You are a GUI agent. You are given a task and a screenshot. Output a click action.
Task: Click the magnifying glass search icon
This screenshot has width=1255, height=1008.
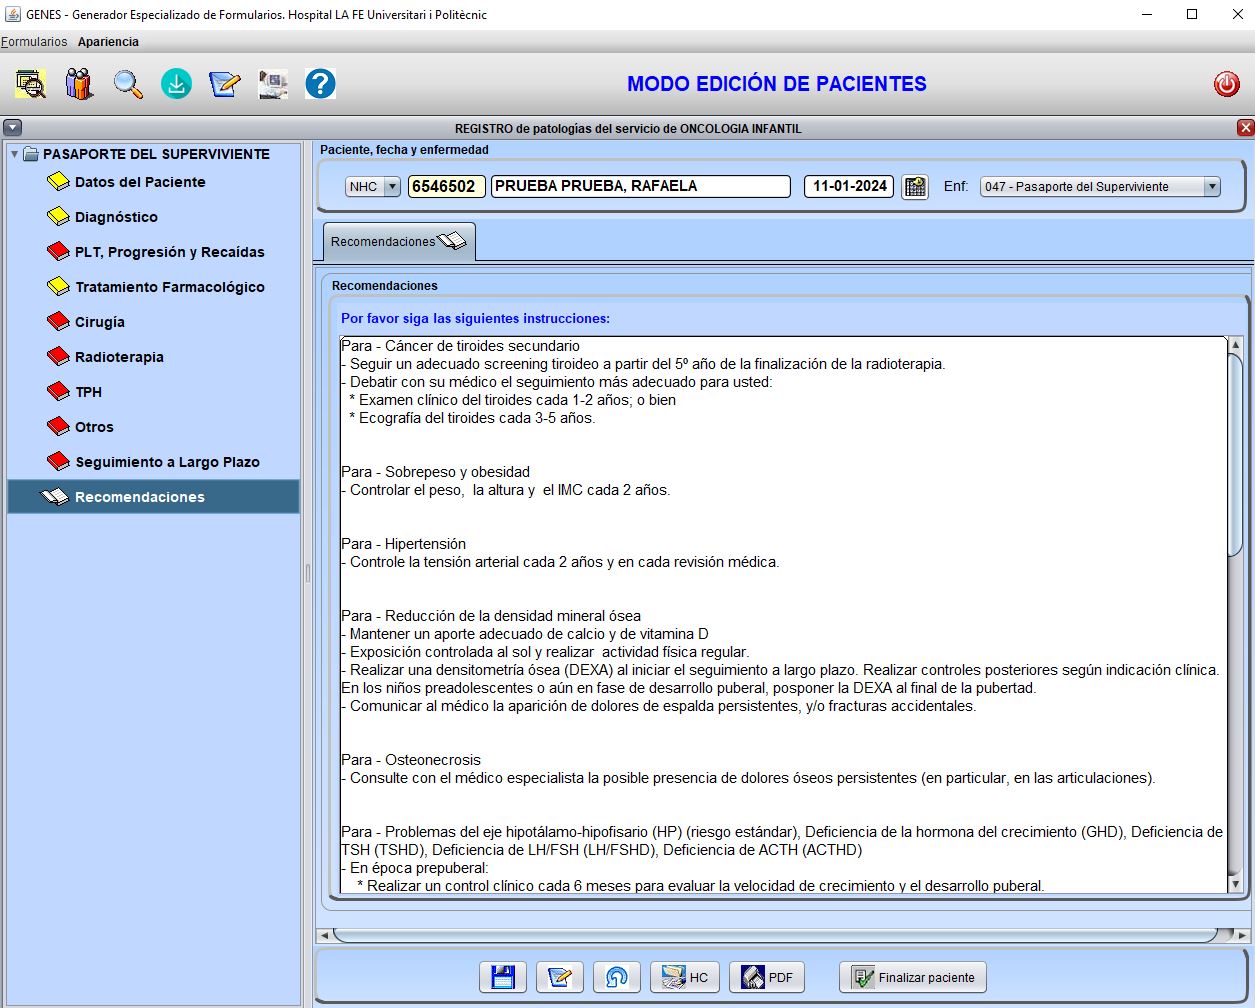[x=128, y=84]
